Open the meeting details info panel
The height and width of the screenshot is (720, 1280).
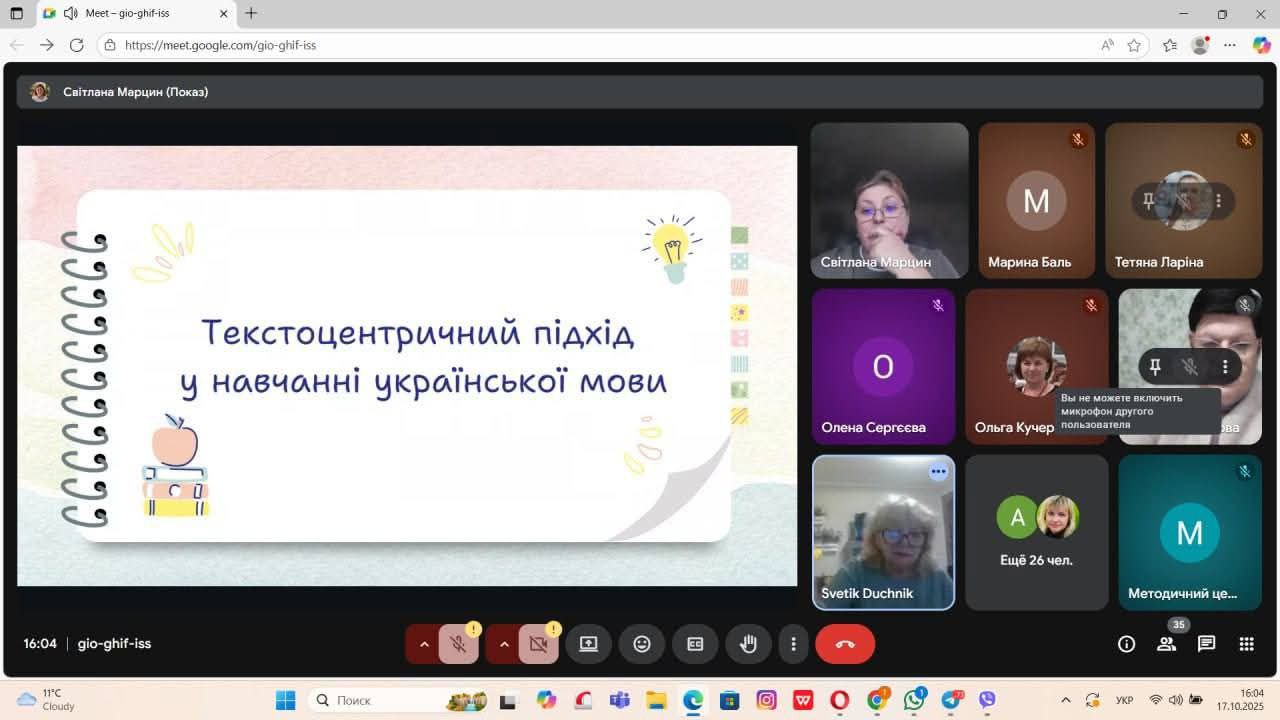pos(1126,644)
